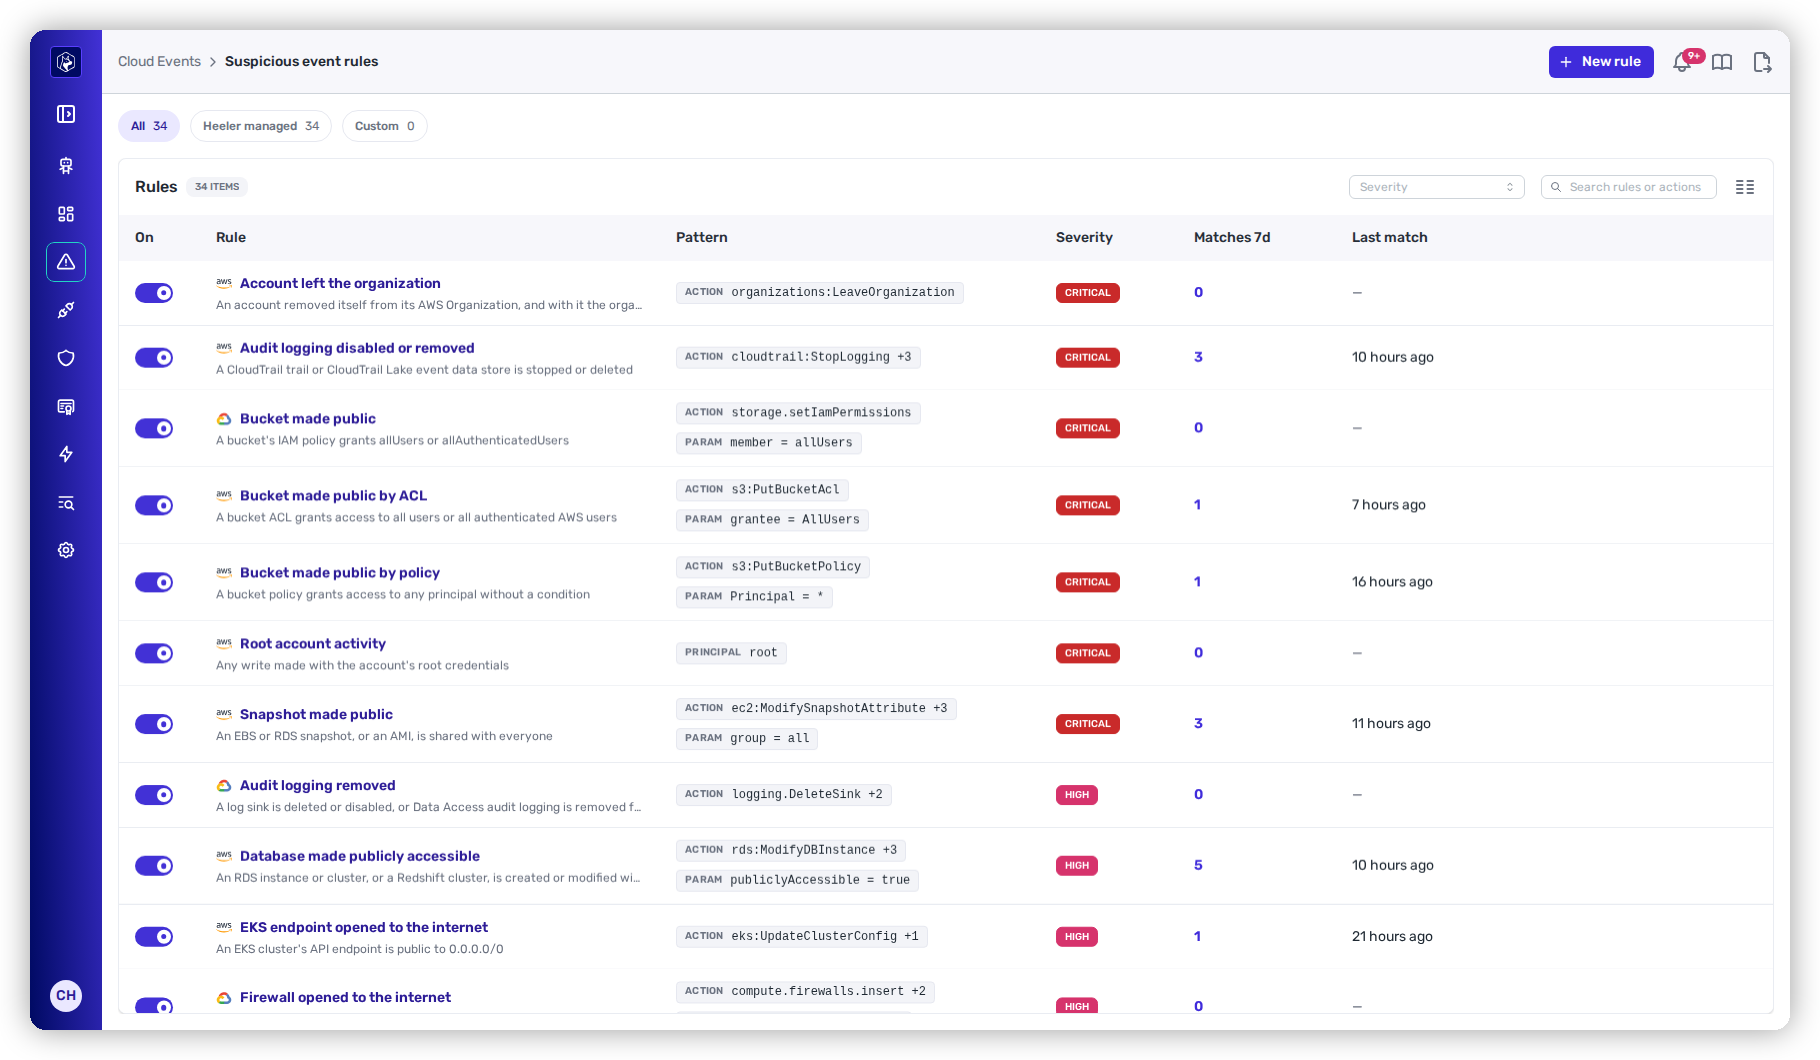Open the Severity filter dropdown
Image resolution: width=1820 pixels, height=1060 pixels.
[1436, 187]
